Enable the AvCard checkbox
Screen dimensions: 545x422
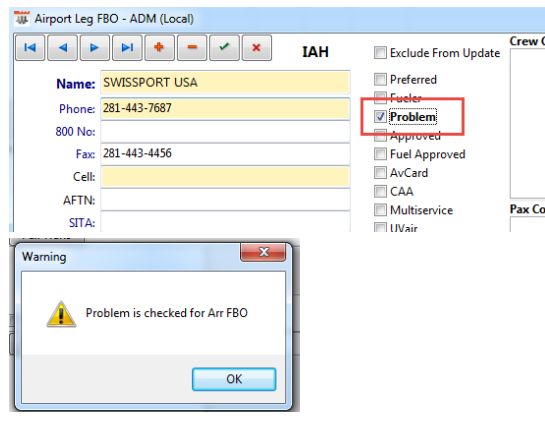click(380, 172)
